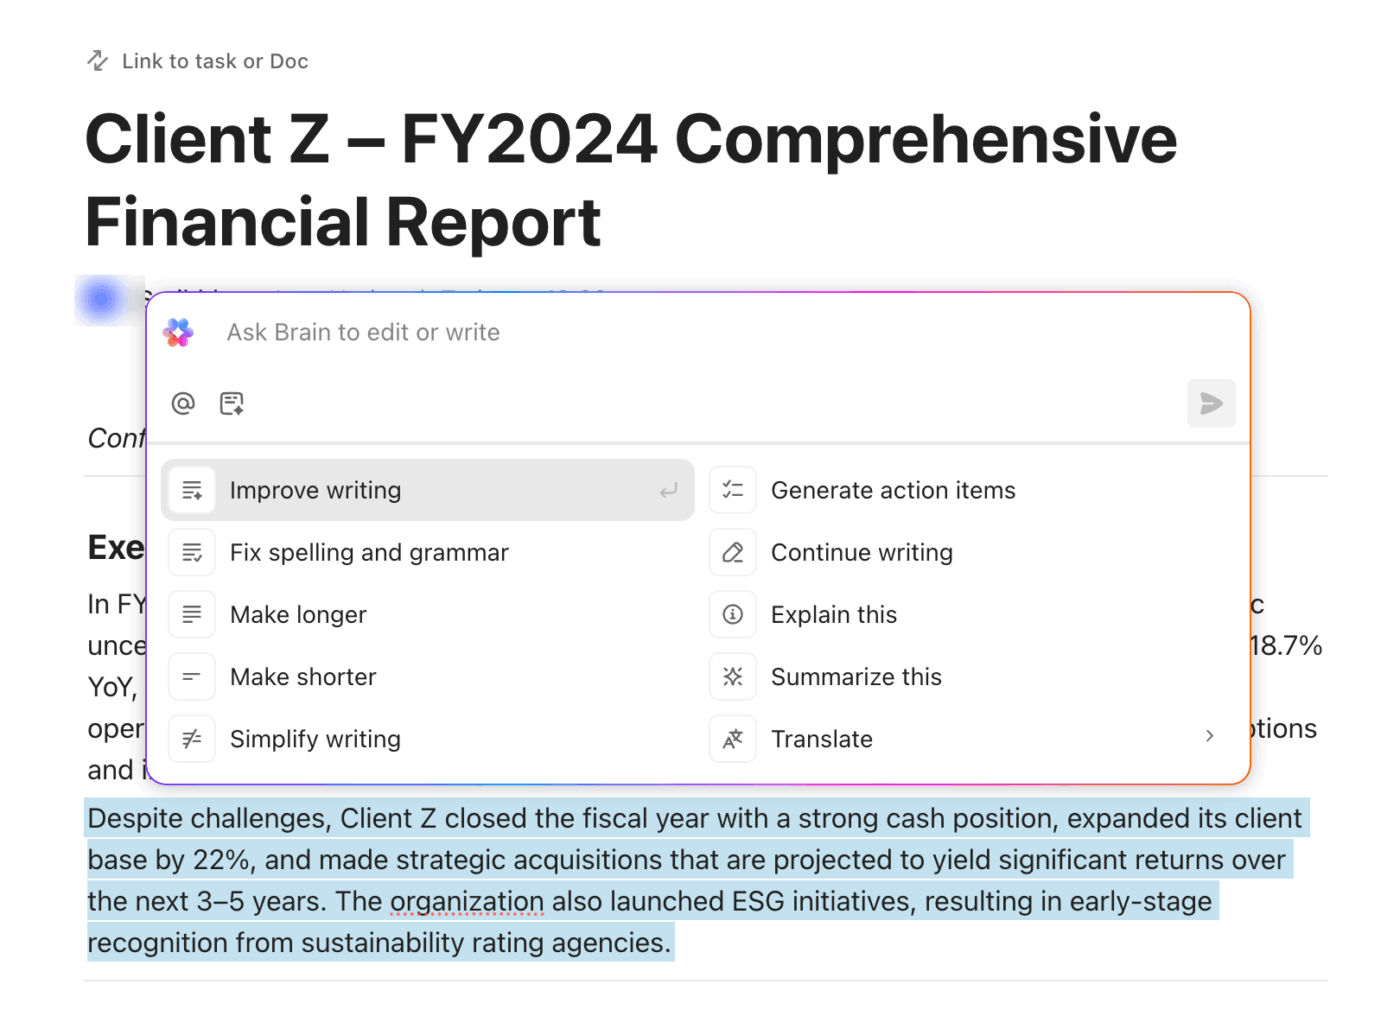Click the Summarize this sparkle icon
1400x1016 pixels.
point(733,676)
